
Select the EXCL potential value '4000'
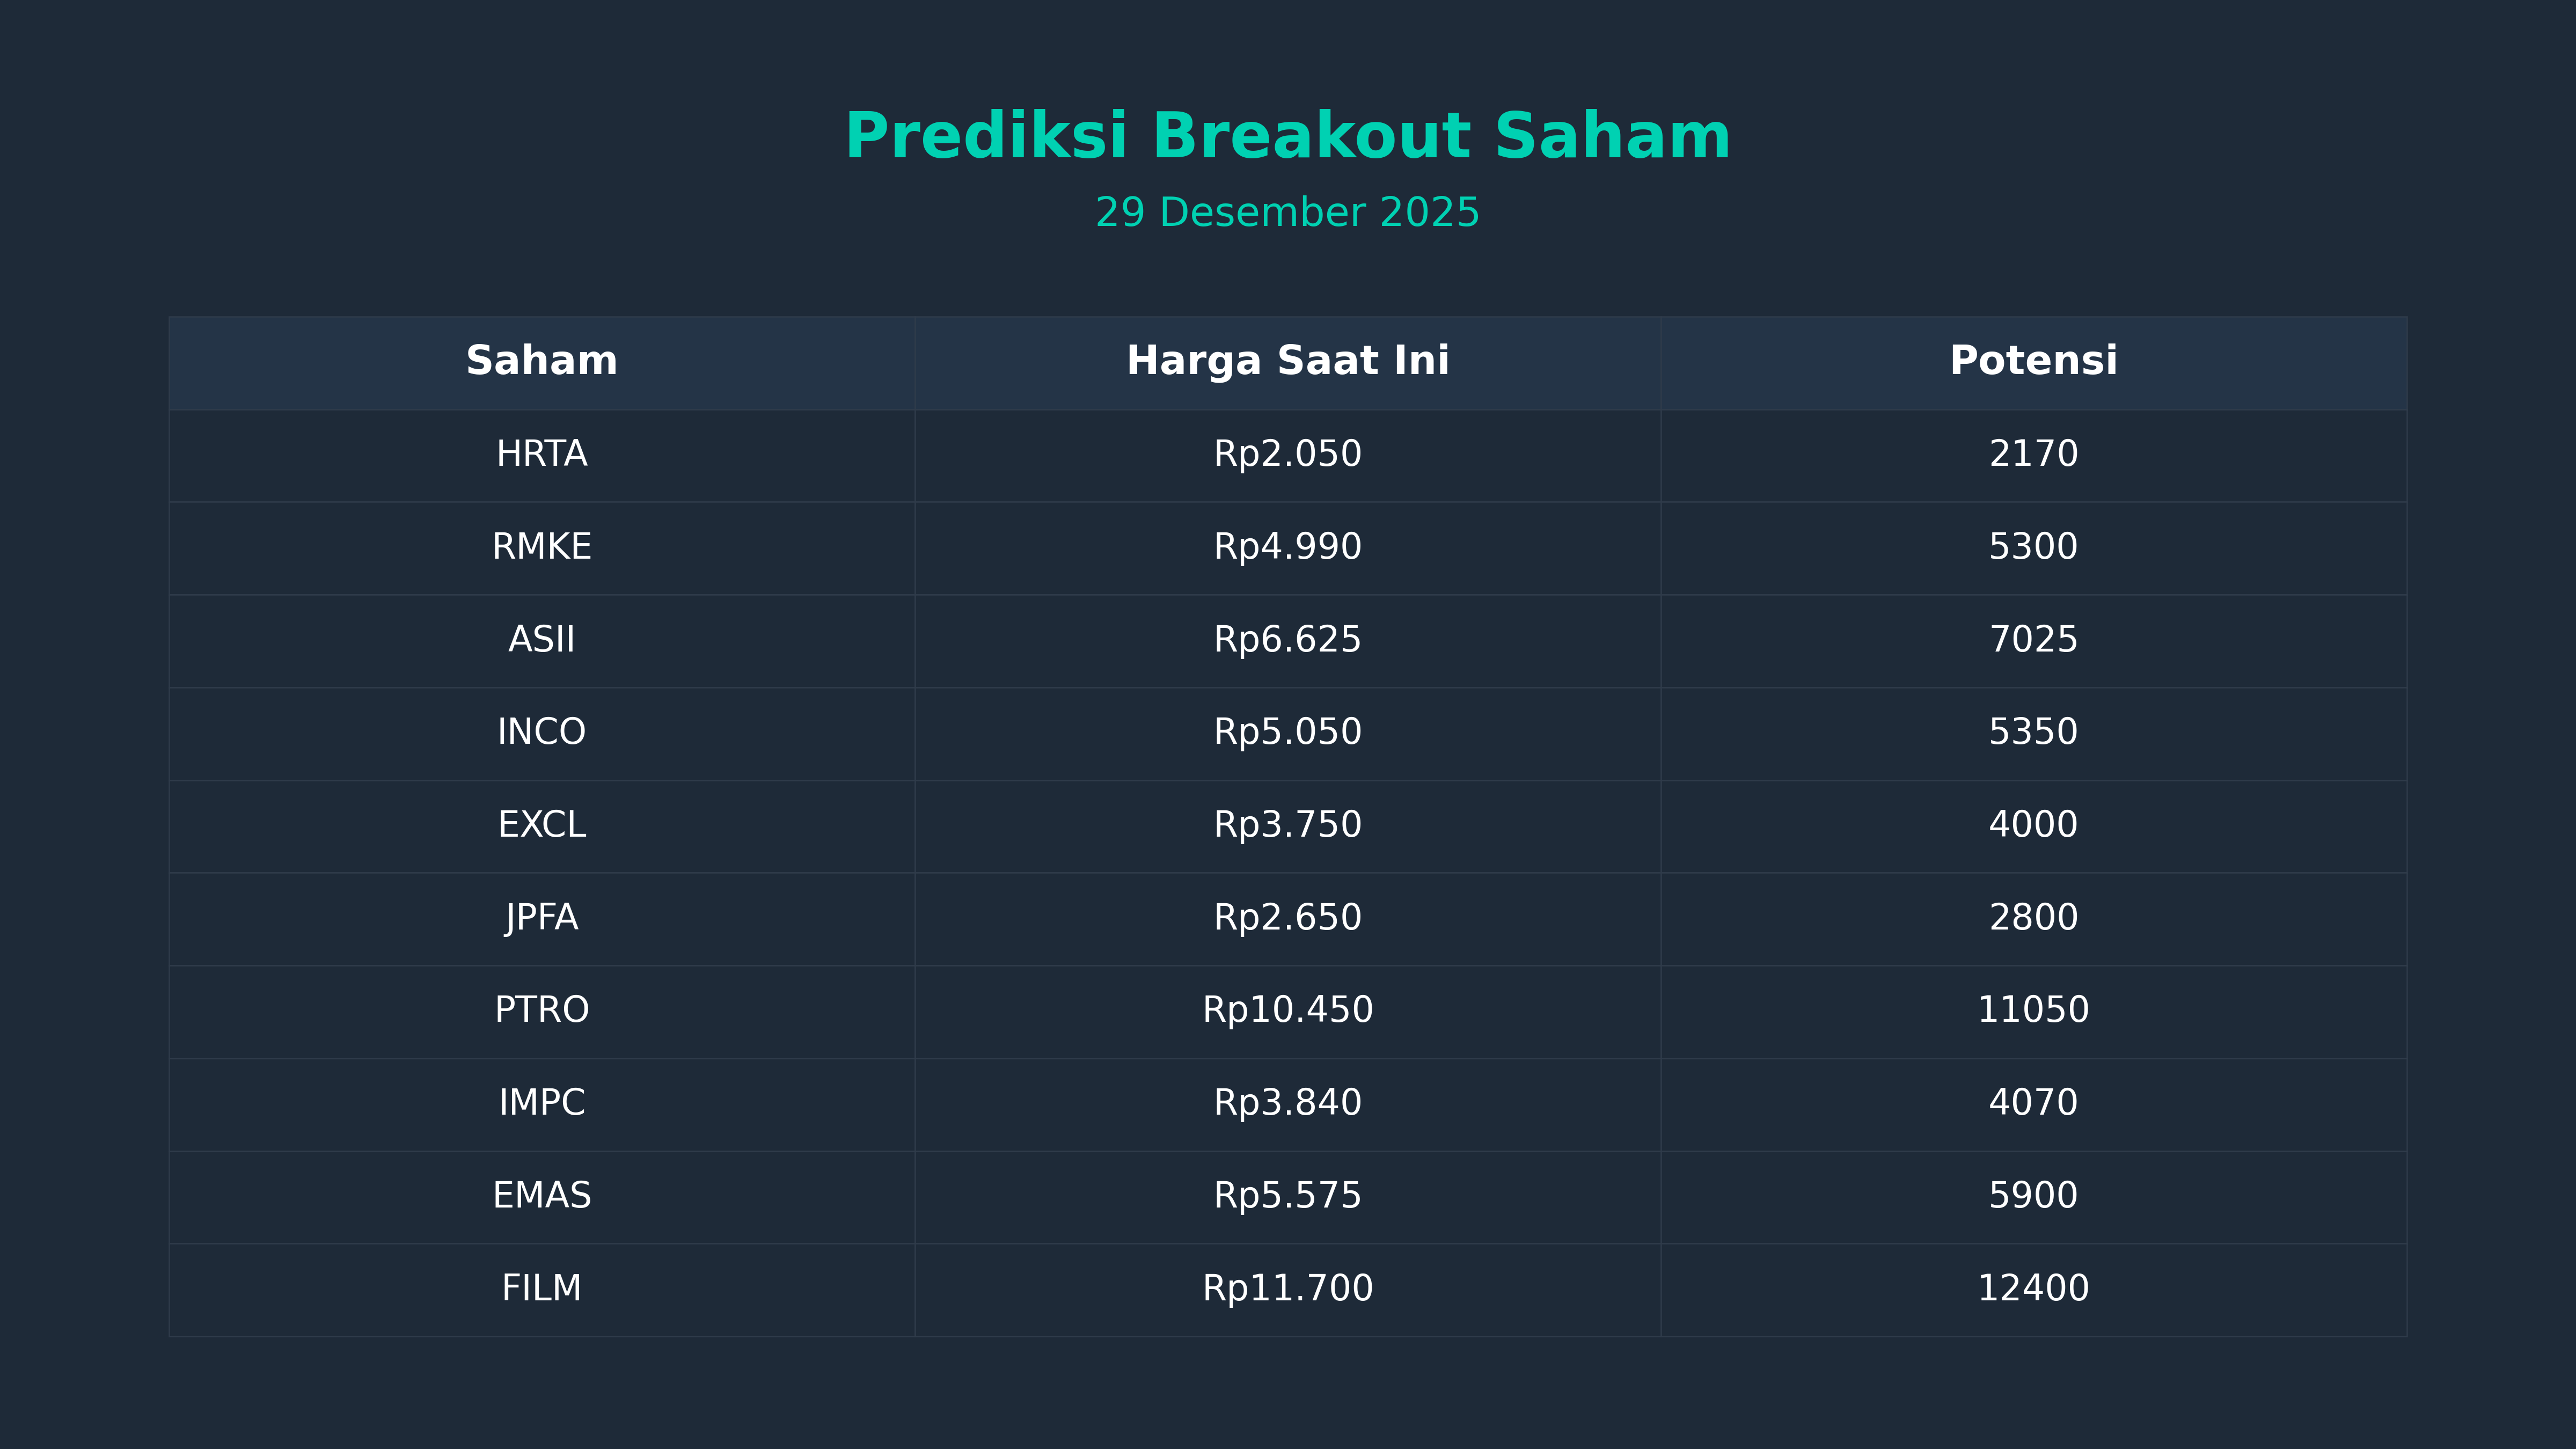point(2033,825)
